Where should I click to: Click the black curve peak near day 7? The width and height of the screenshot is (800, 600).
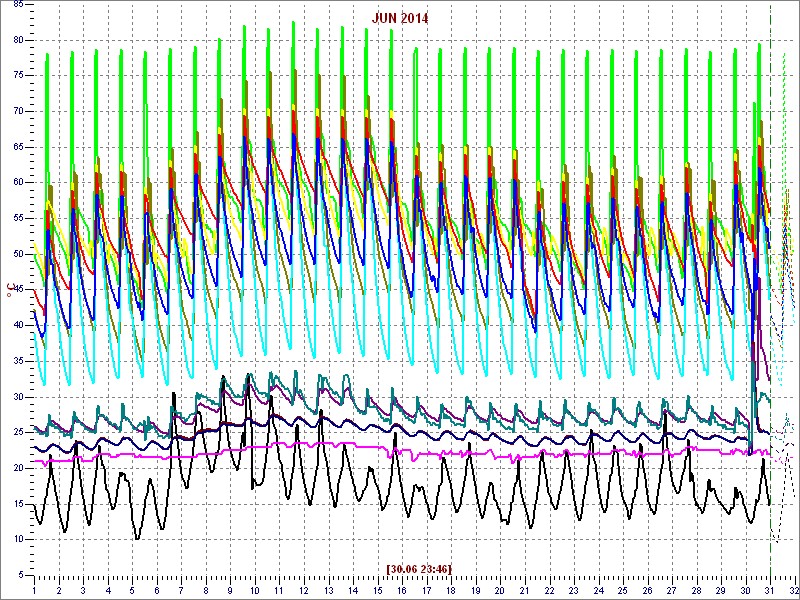tap(174, 395)
